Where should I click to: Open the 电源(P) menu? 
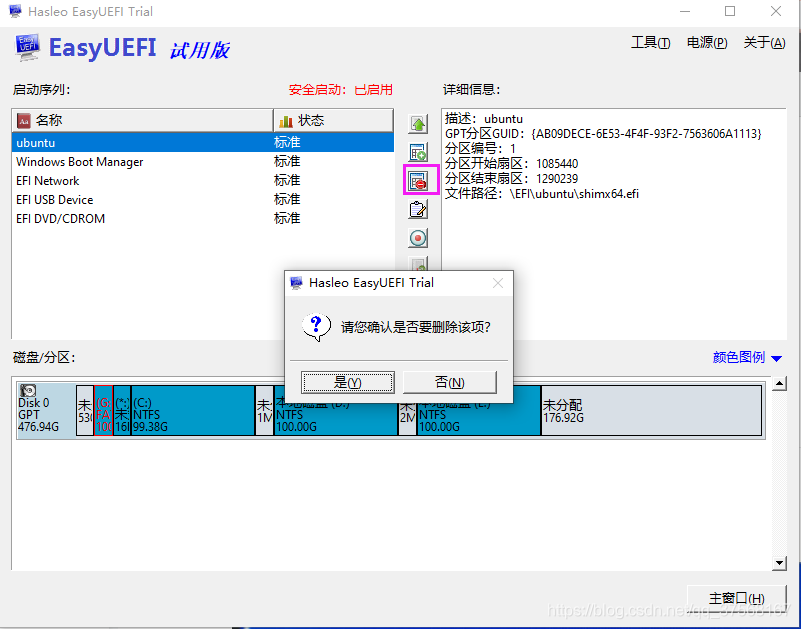706,44
